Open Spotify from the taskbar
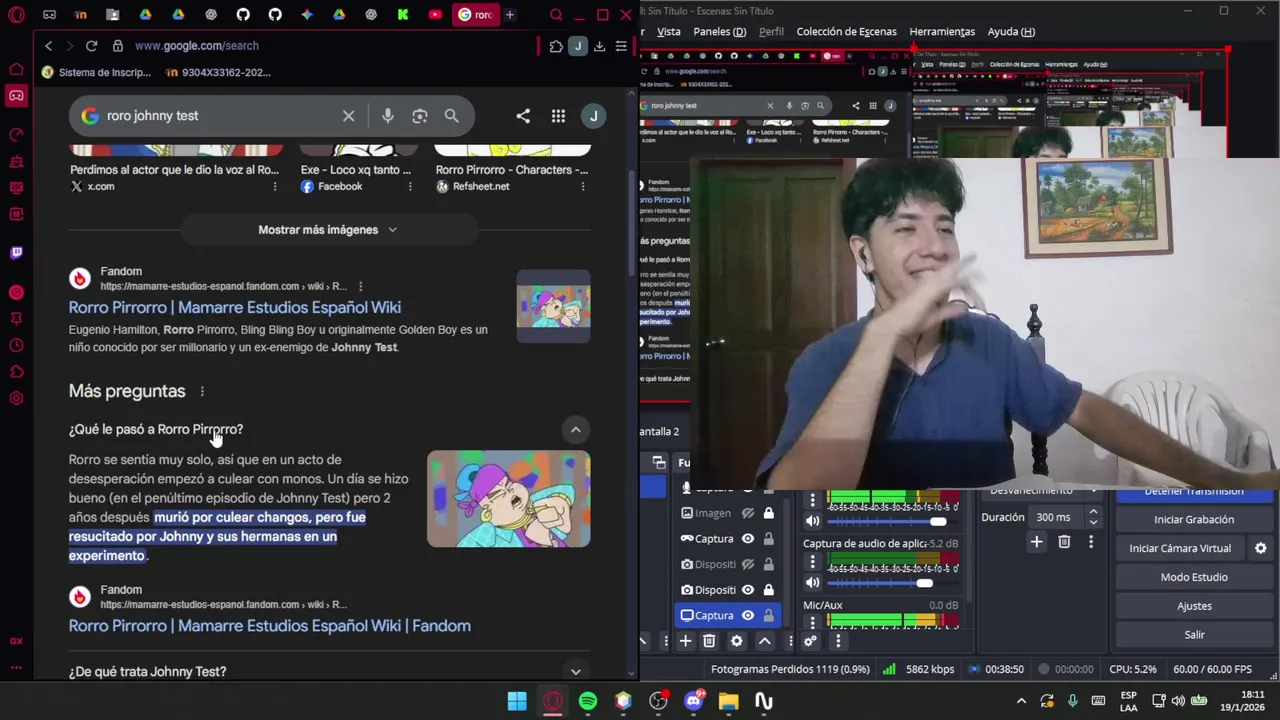 (588, 701)
